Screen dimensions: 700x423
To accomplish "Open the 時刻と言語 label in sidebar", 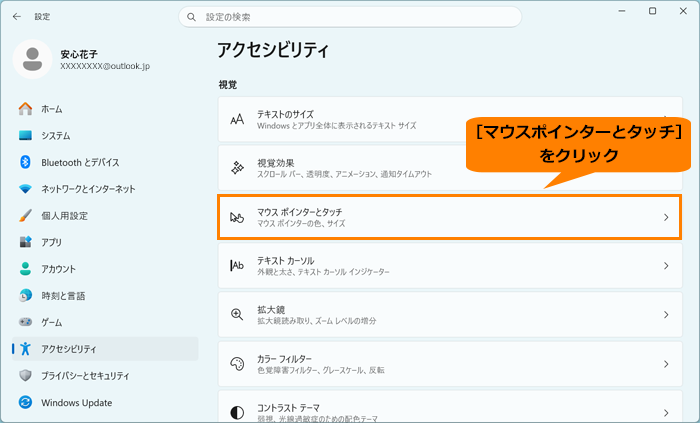I will coord(63,295).
